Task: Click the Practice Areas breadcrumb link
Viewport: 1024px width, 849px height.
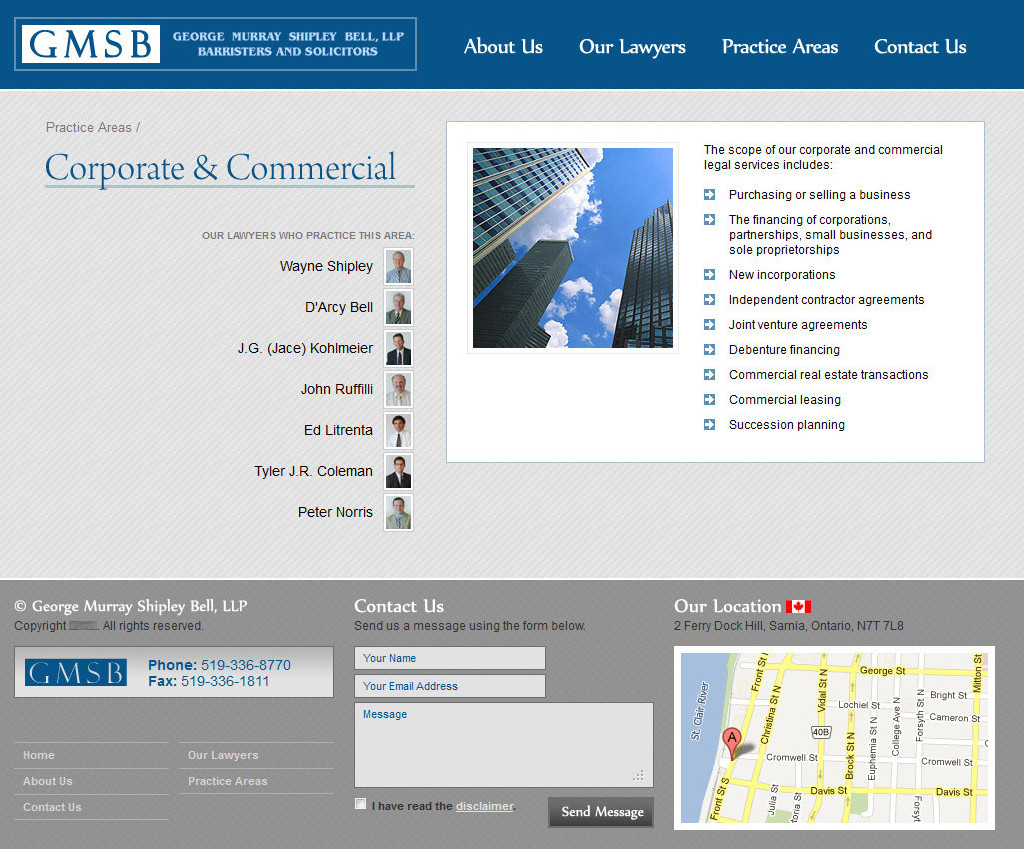Action: click(x=88, y=128)
